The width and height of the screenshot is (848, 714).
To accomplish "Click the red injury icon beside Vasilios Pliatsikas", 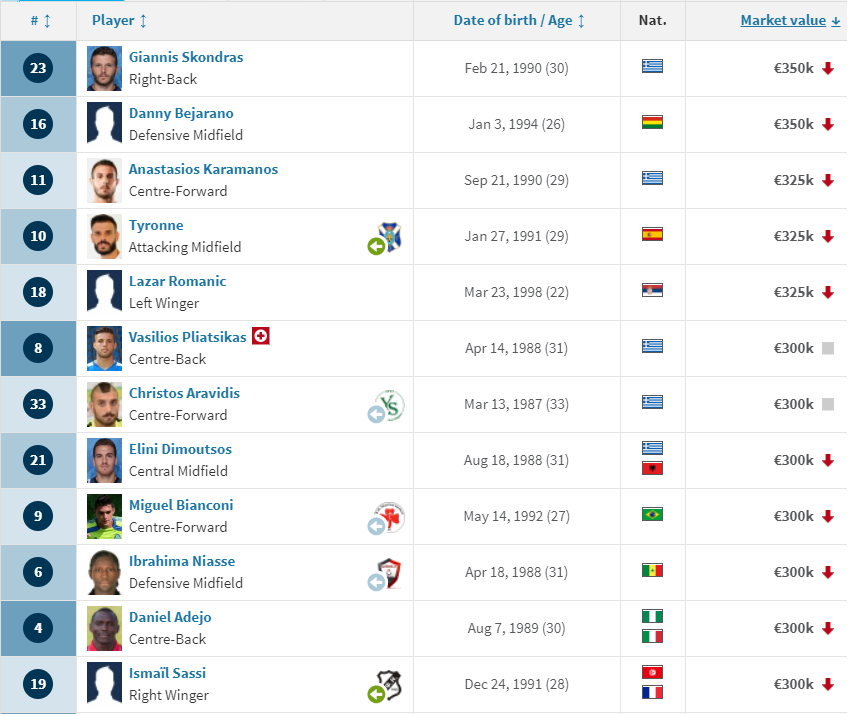I will (x=261, y=336).
